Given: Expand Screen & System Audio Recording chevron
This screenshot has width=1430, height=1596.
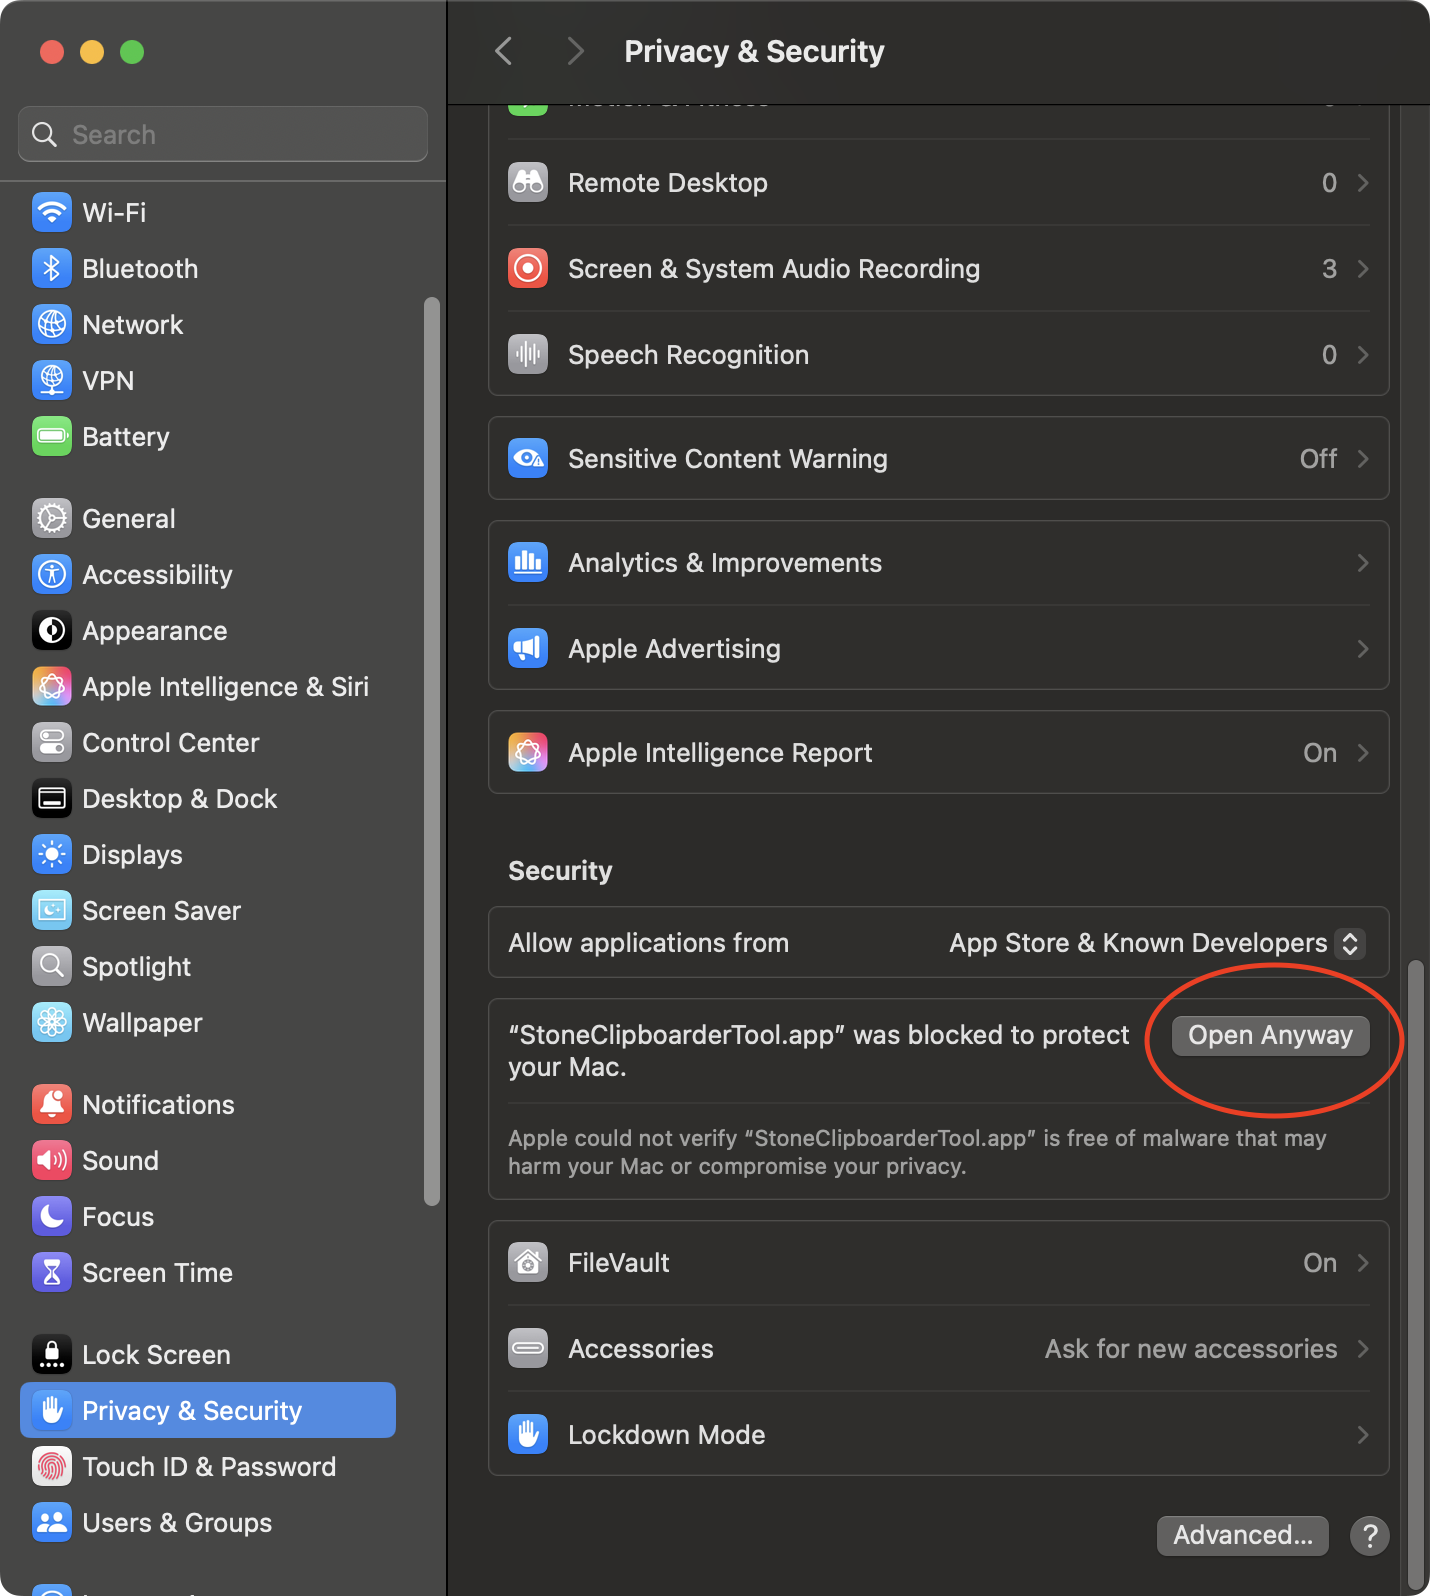Looking at the screenshot, I should point(1363,269).
